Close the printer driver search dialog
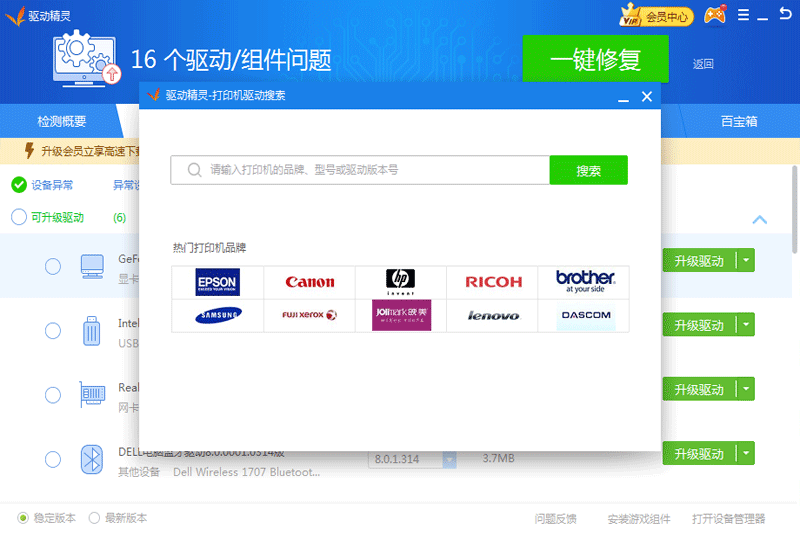 click(647, 96)
